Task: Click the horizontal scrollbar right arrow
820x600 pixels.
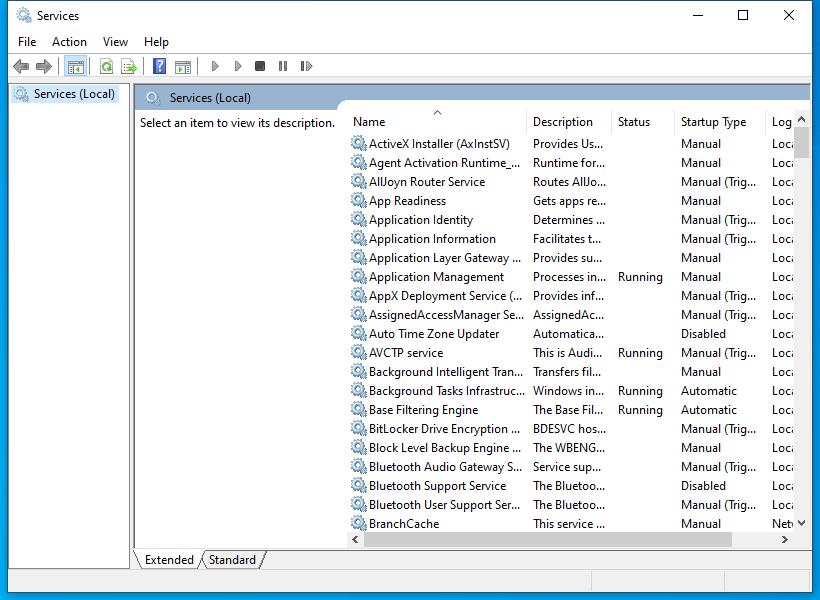Action: tap(785, 539)
